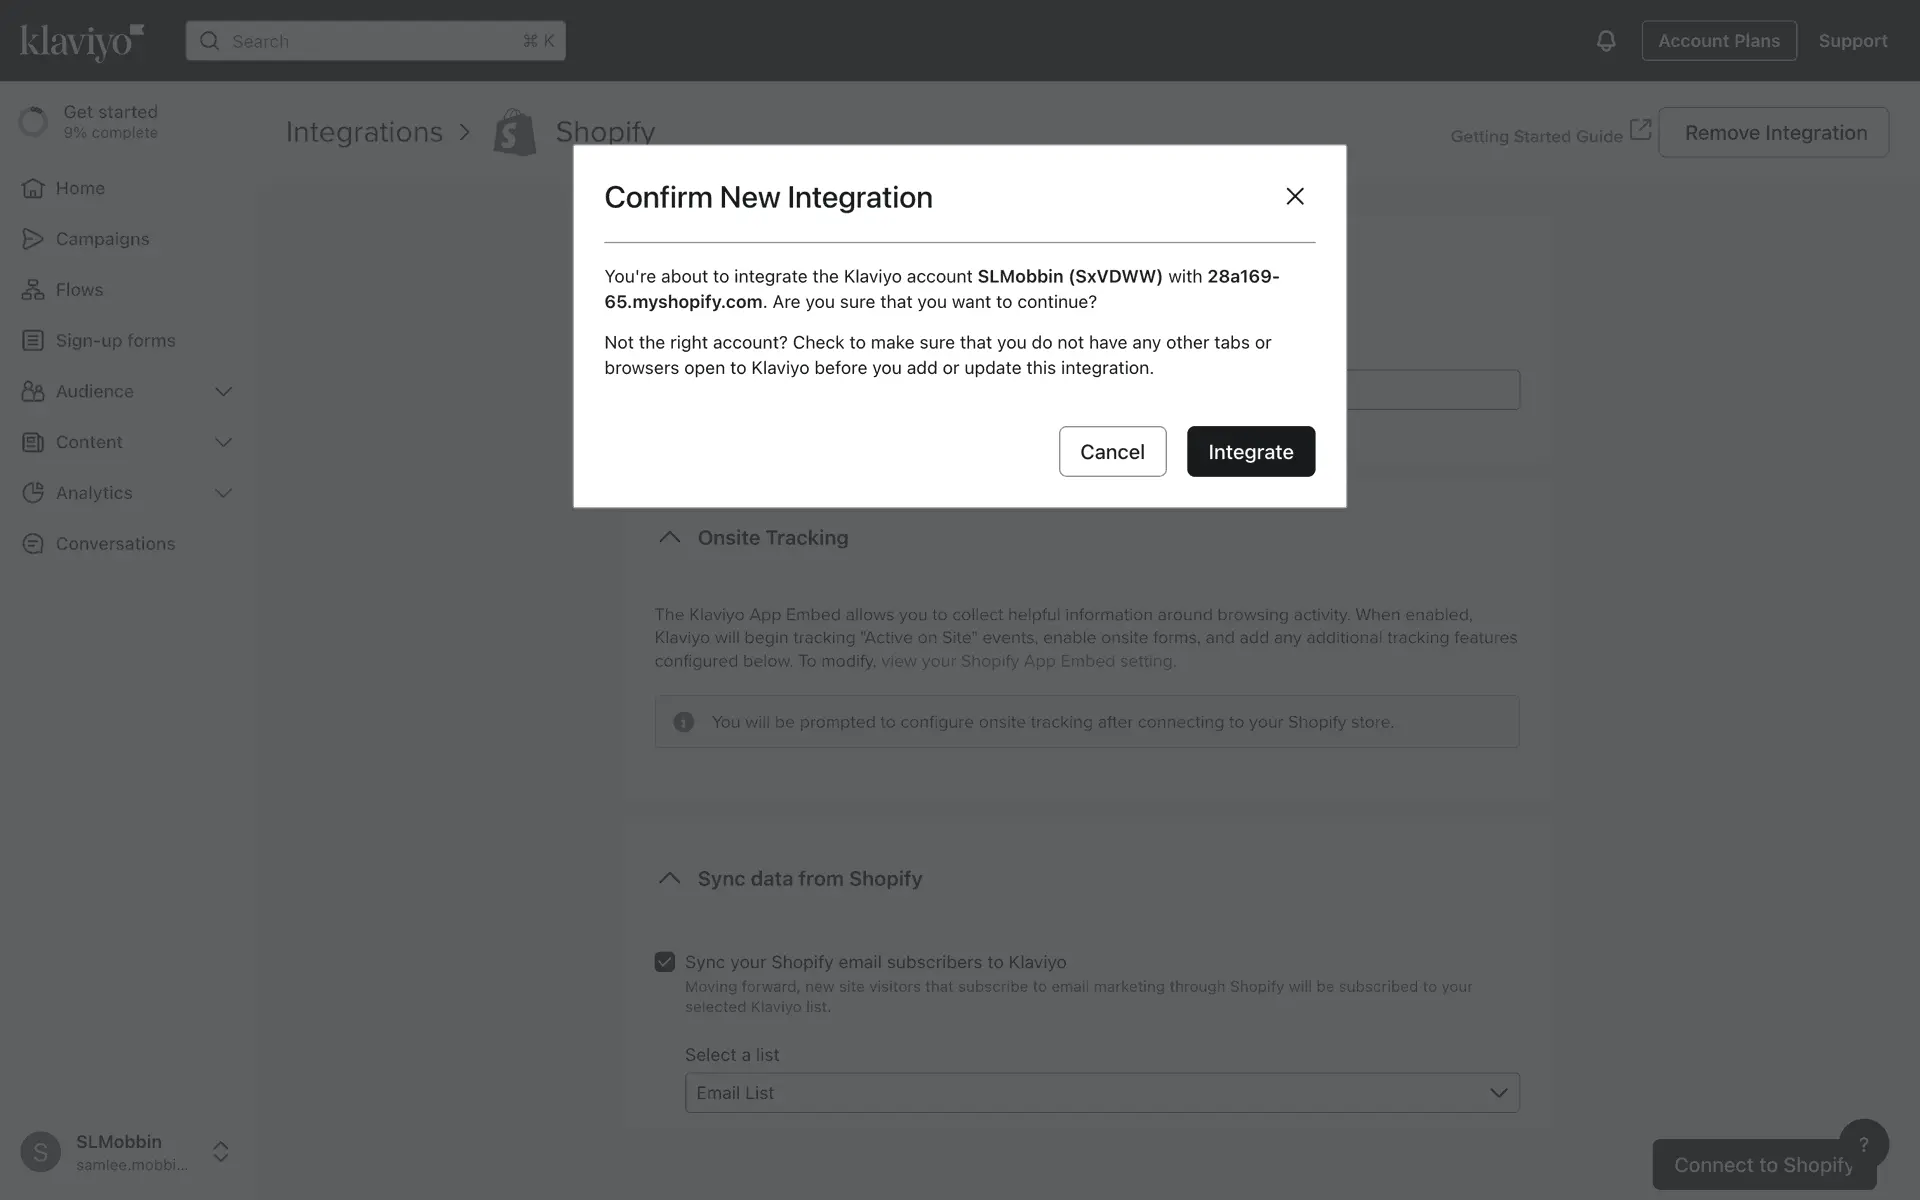Click the Flows diagram icon
Image resolution: width=1920 pixels, height=1200 pixels.
33,290
